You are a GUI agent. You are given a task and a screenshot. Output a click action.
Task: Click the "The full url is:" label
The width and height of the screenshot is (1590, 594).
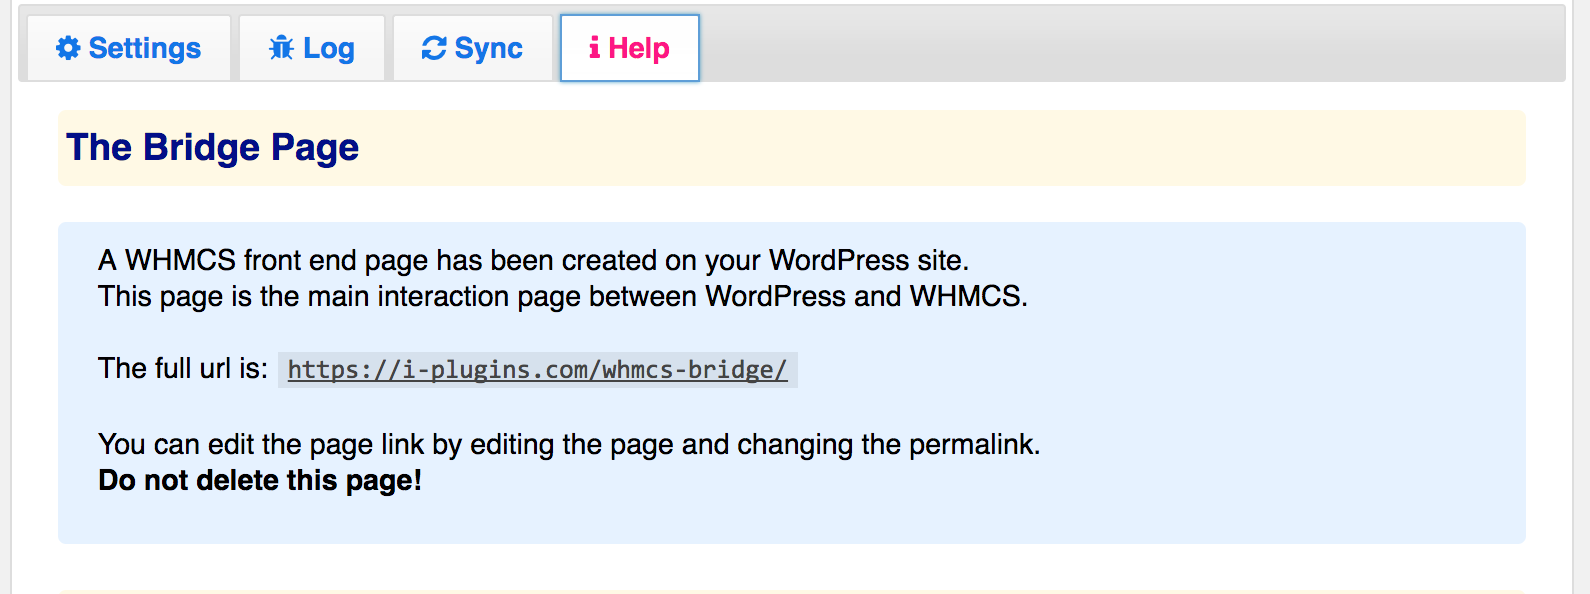[183, 368]
